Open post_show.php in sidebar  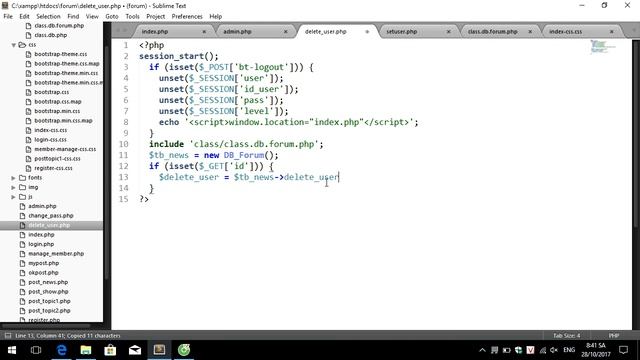pyautogui.click(x=48, y=291)
